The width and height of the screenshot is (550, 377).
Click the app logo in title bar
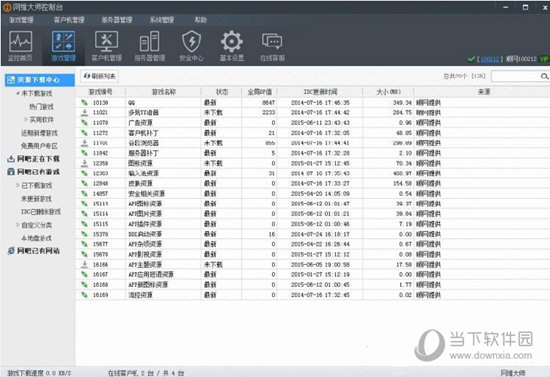pos(7,7)
